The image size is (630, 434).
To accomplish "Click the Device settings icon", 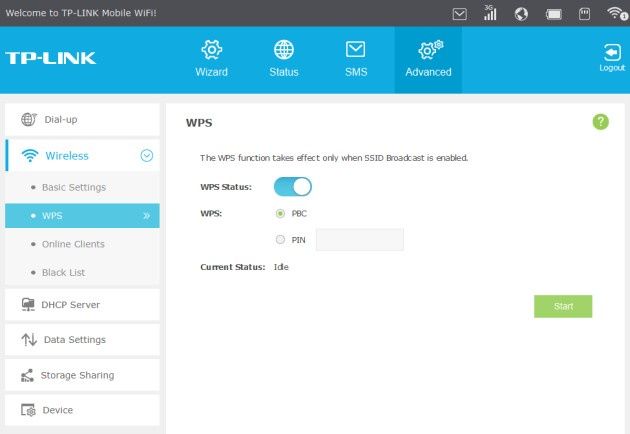I will pyautogui.click(x=28, y=410).
